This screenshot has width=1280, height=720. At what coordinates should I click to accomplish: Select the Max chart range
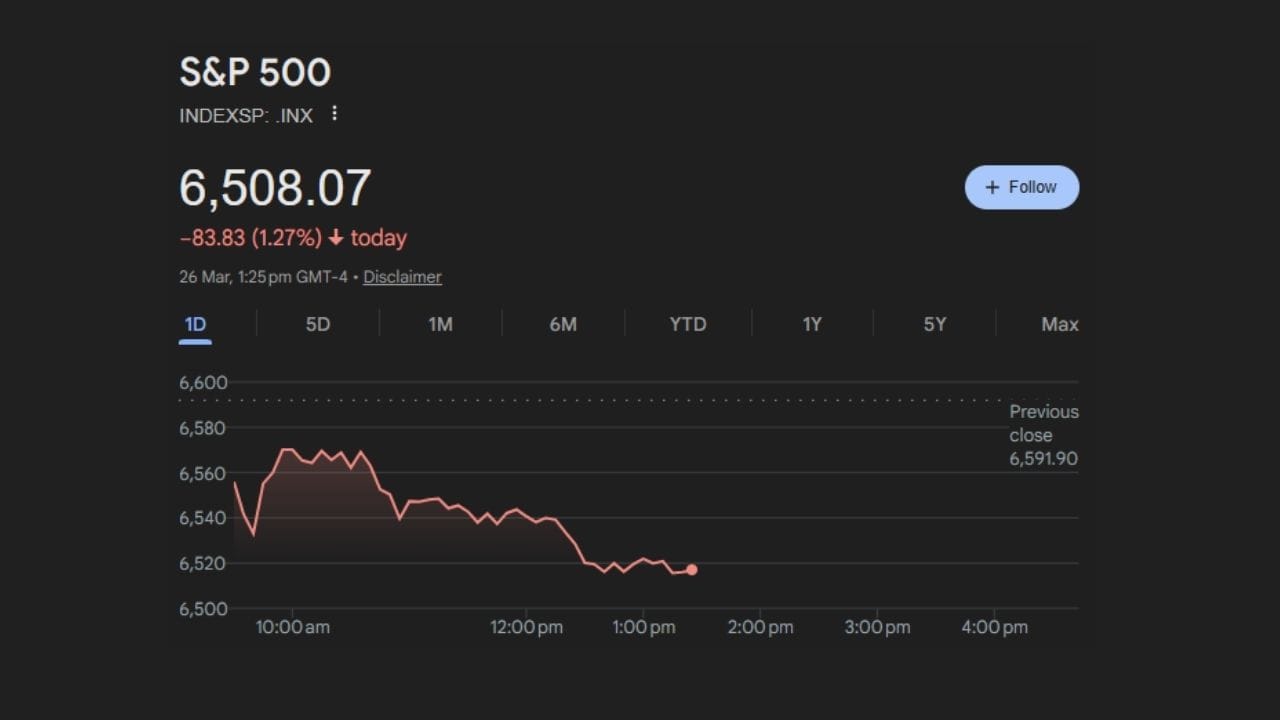point(1060,324)
